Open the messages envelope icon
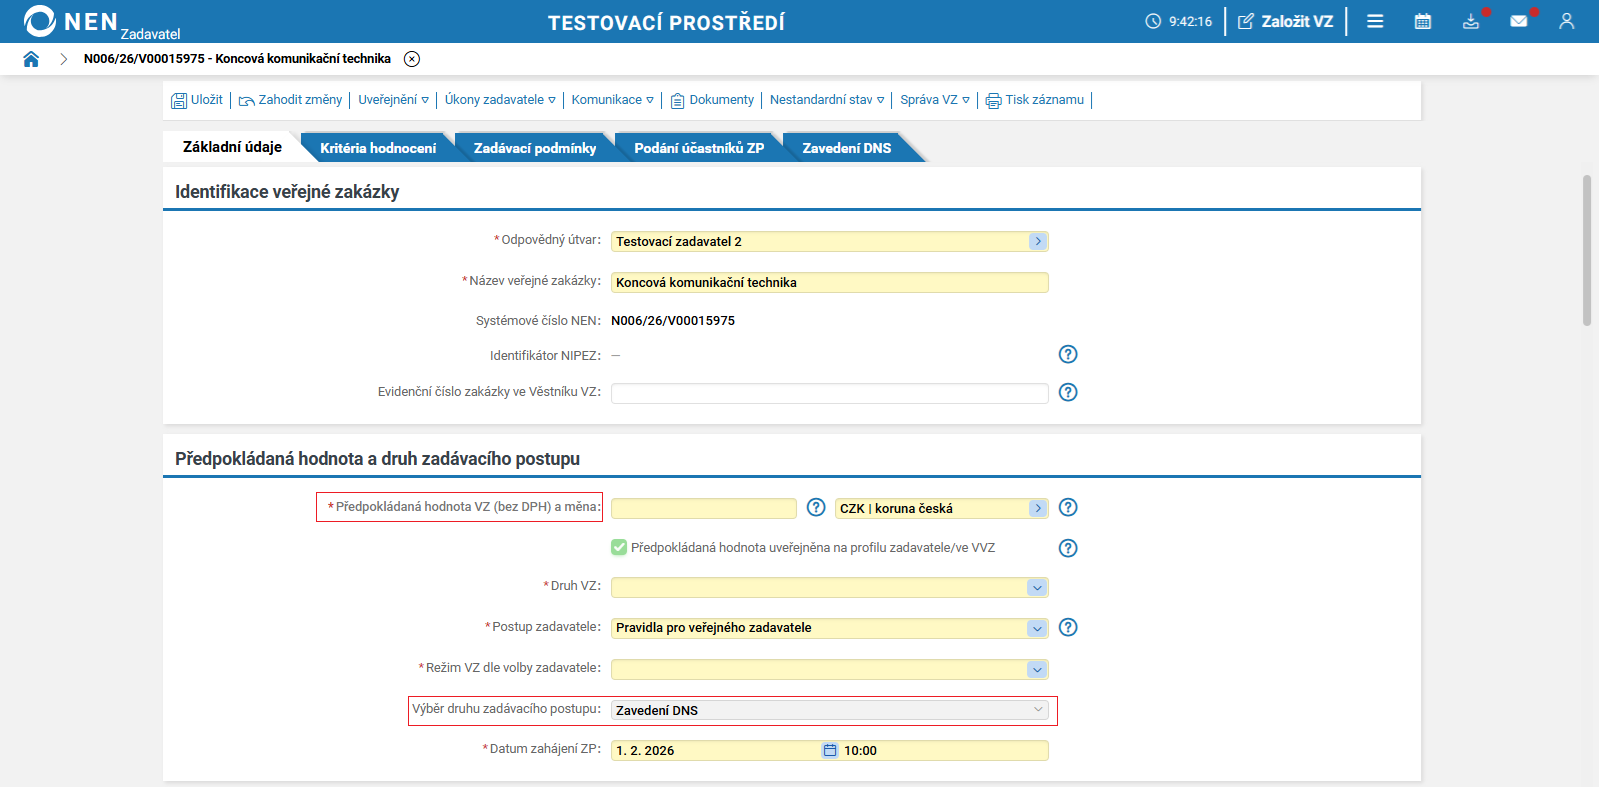Viewport: 1599px width, 787px height. (1519, 21)
